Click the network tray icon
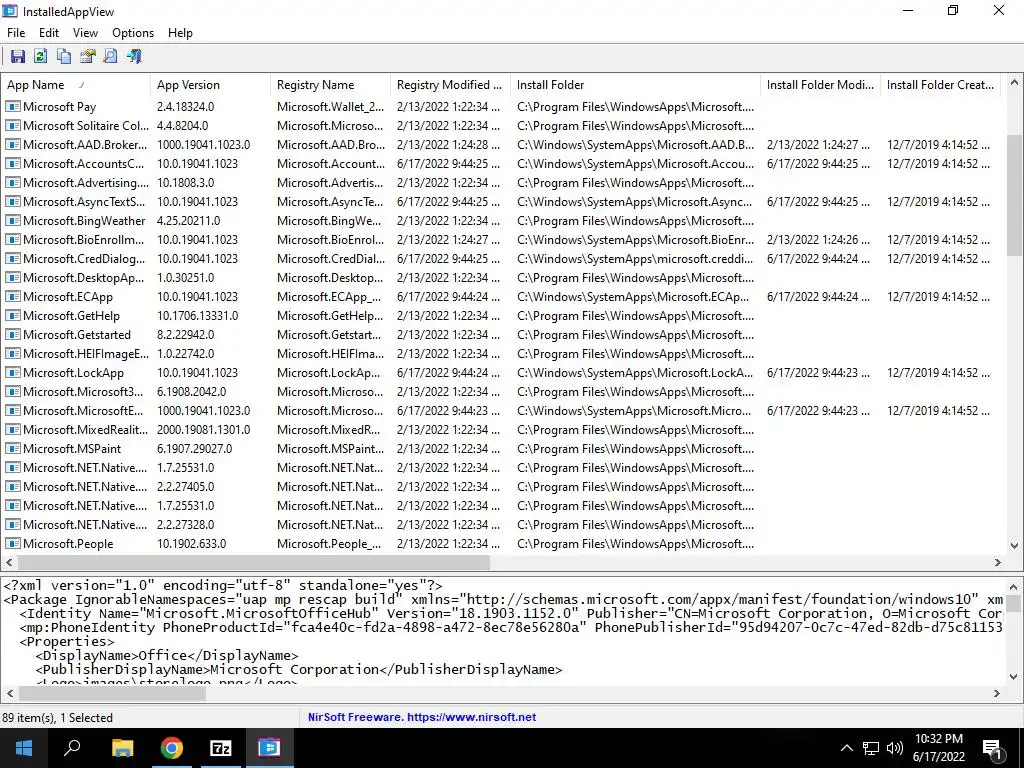This screenshot has width=1024, height=768. click(x=871, y=748)
